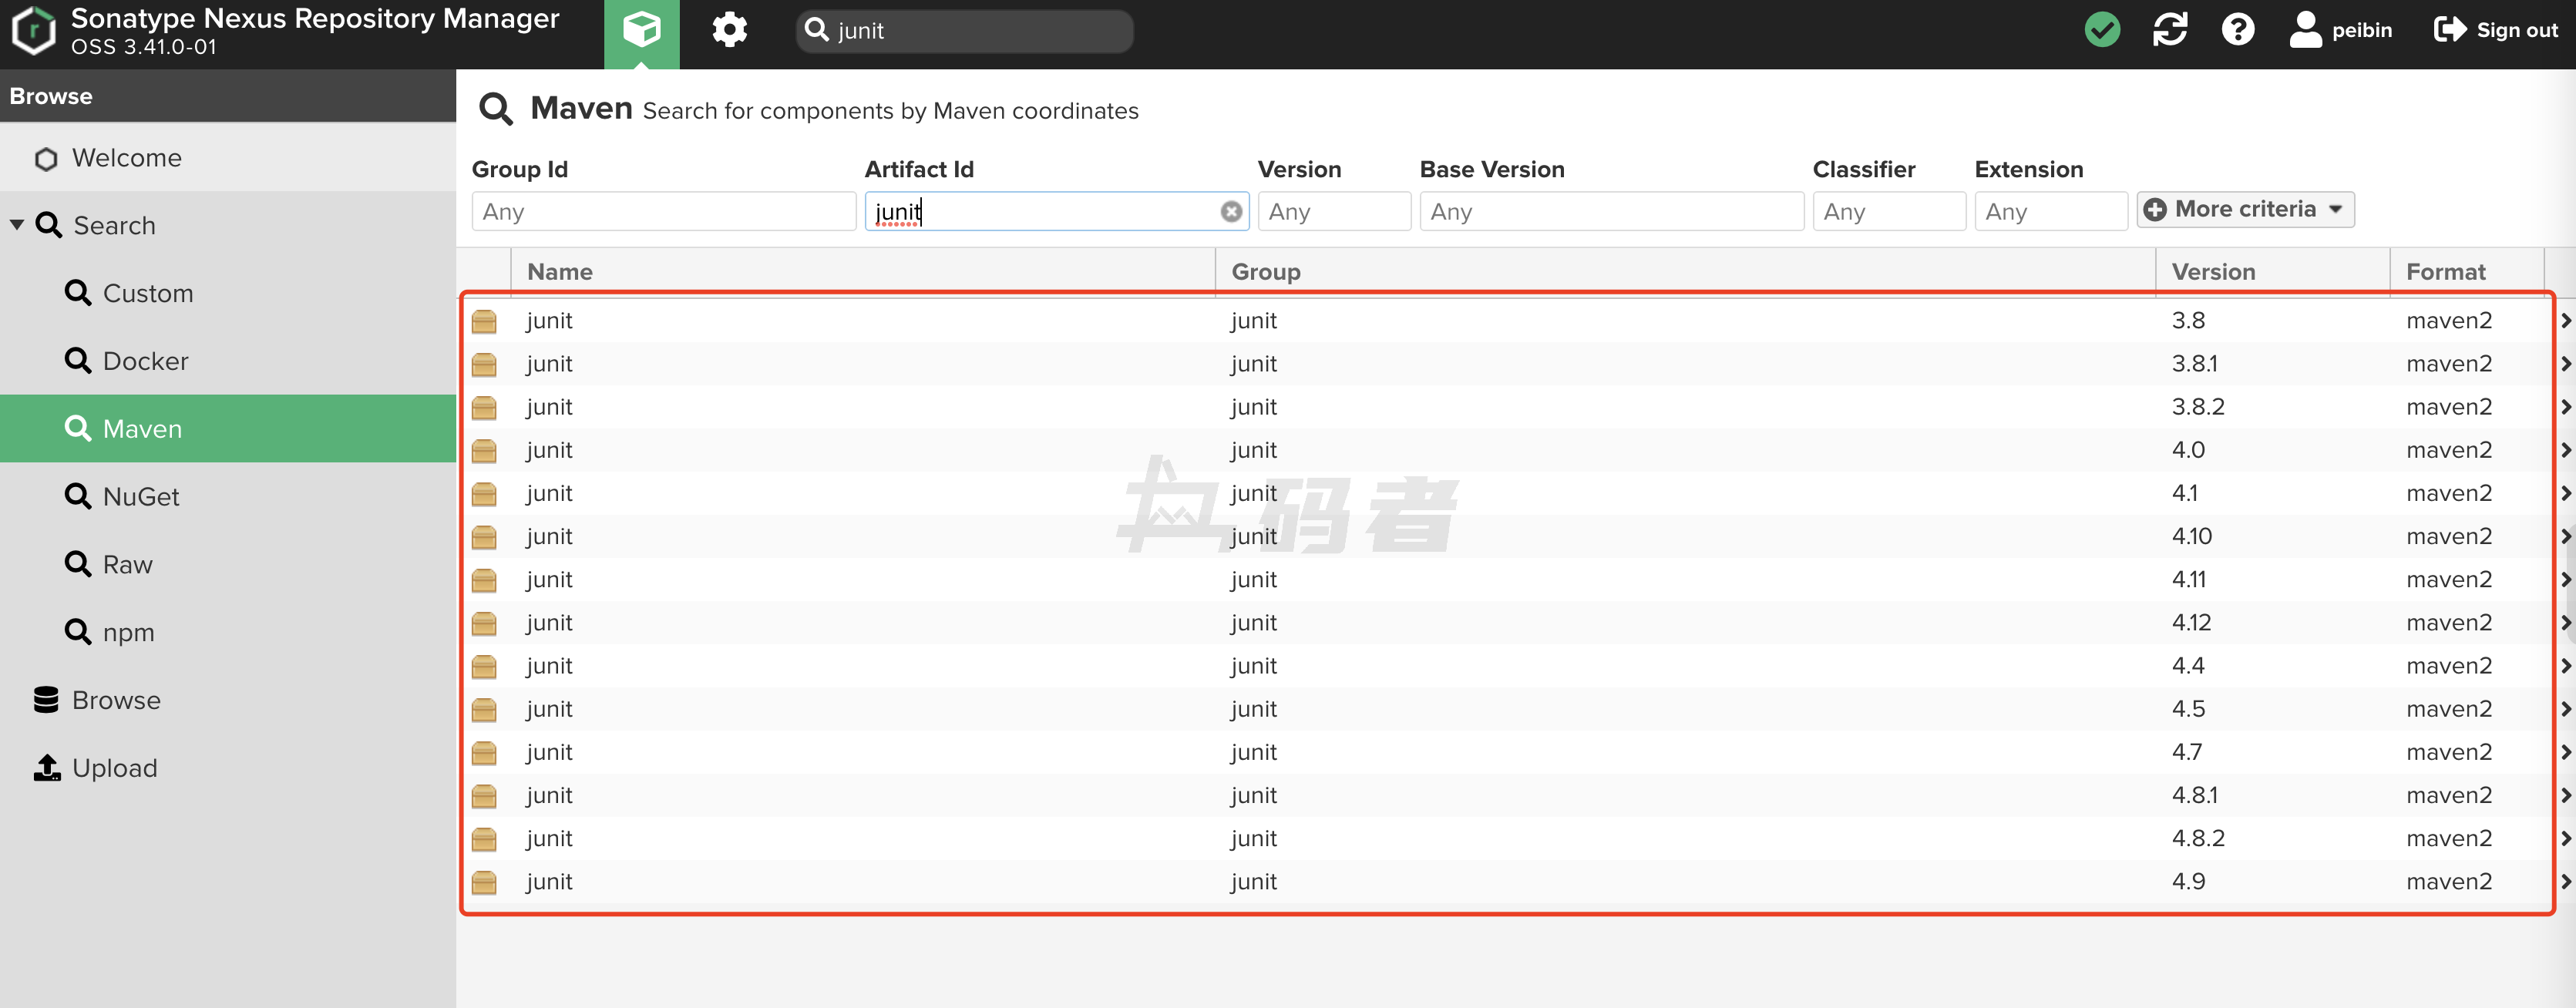Viewport: 2576px width, 1008px height.
Task: Click the refresh icon in header
Action: click(2169, 30)
